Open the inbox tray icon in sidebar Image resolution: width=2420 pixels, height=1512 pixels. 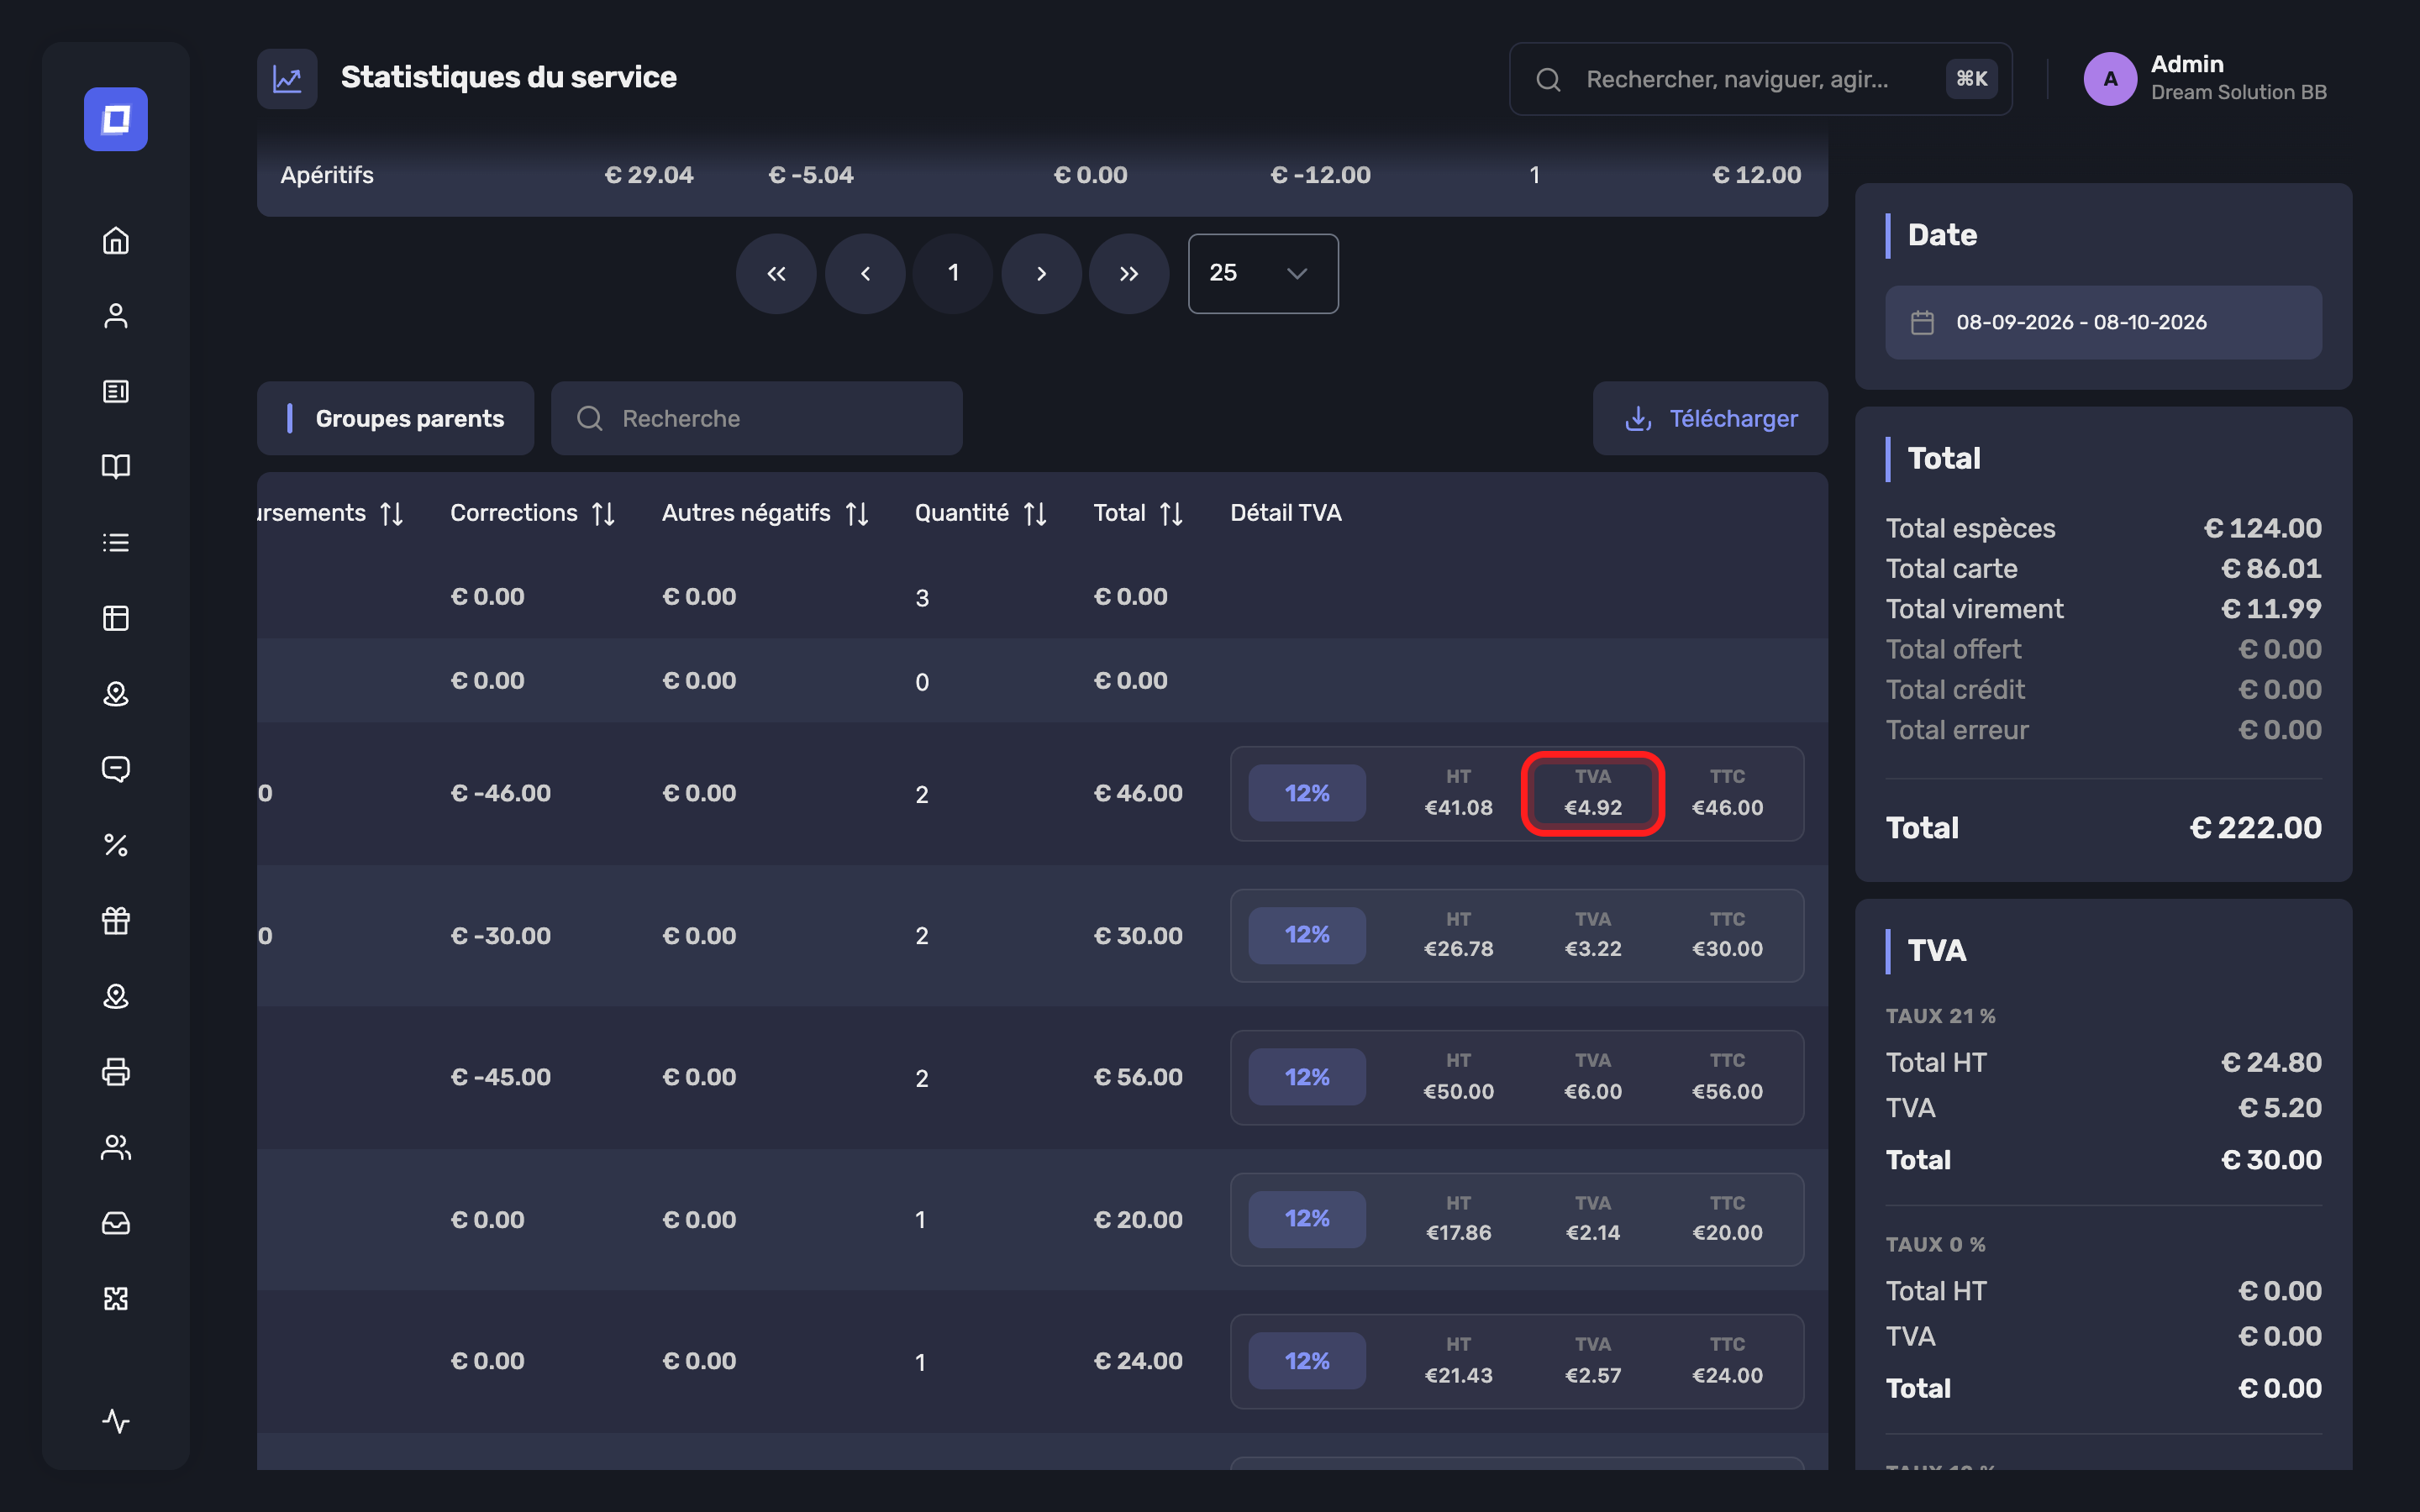pos(116,1223)
